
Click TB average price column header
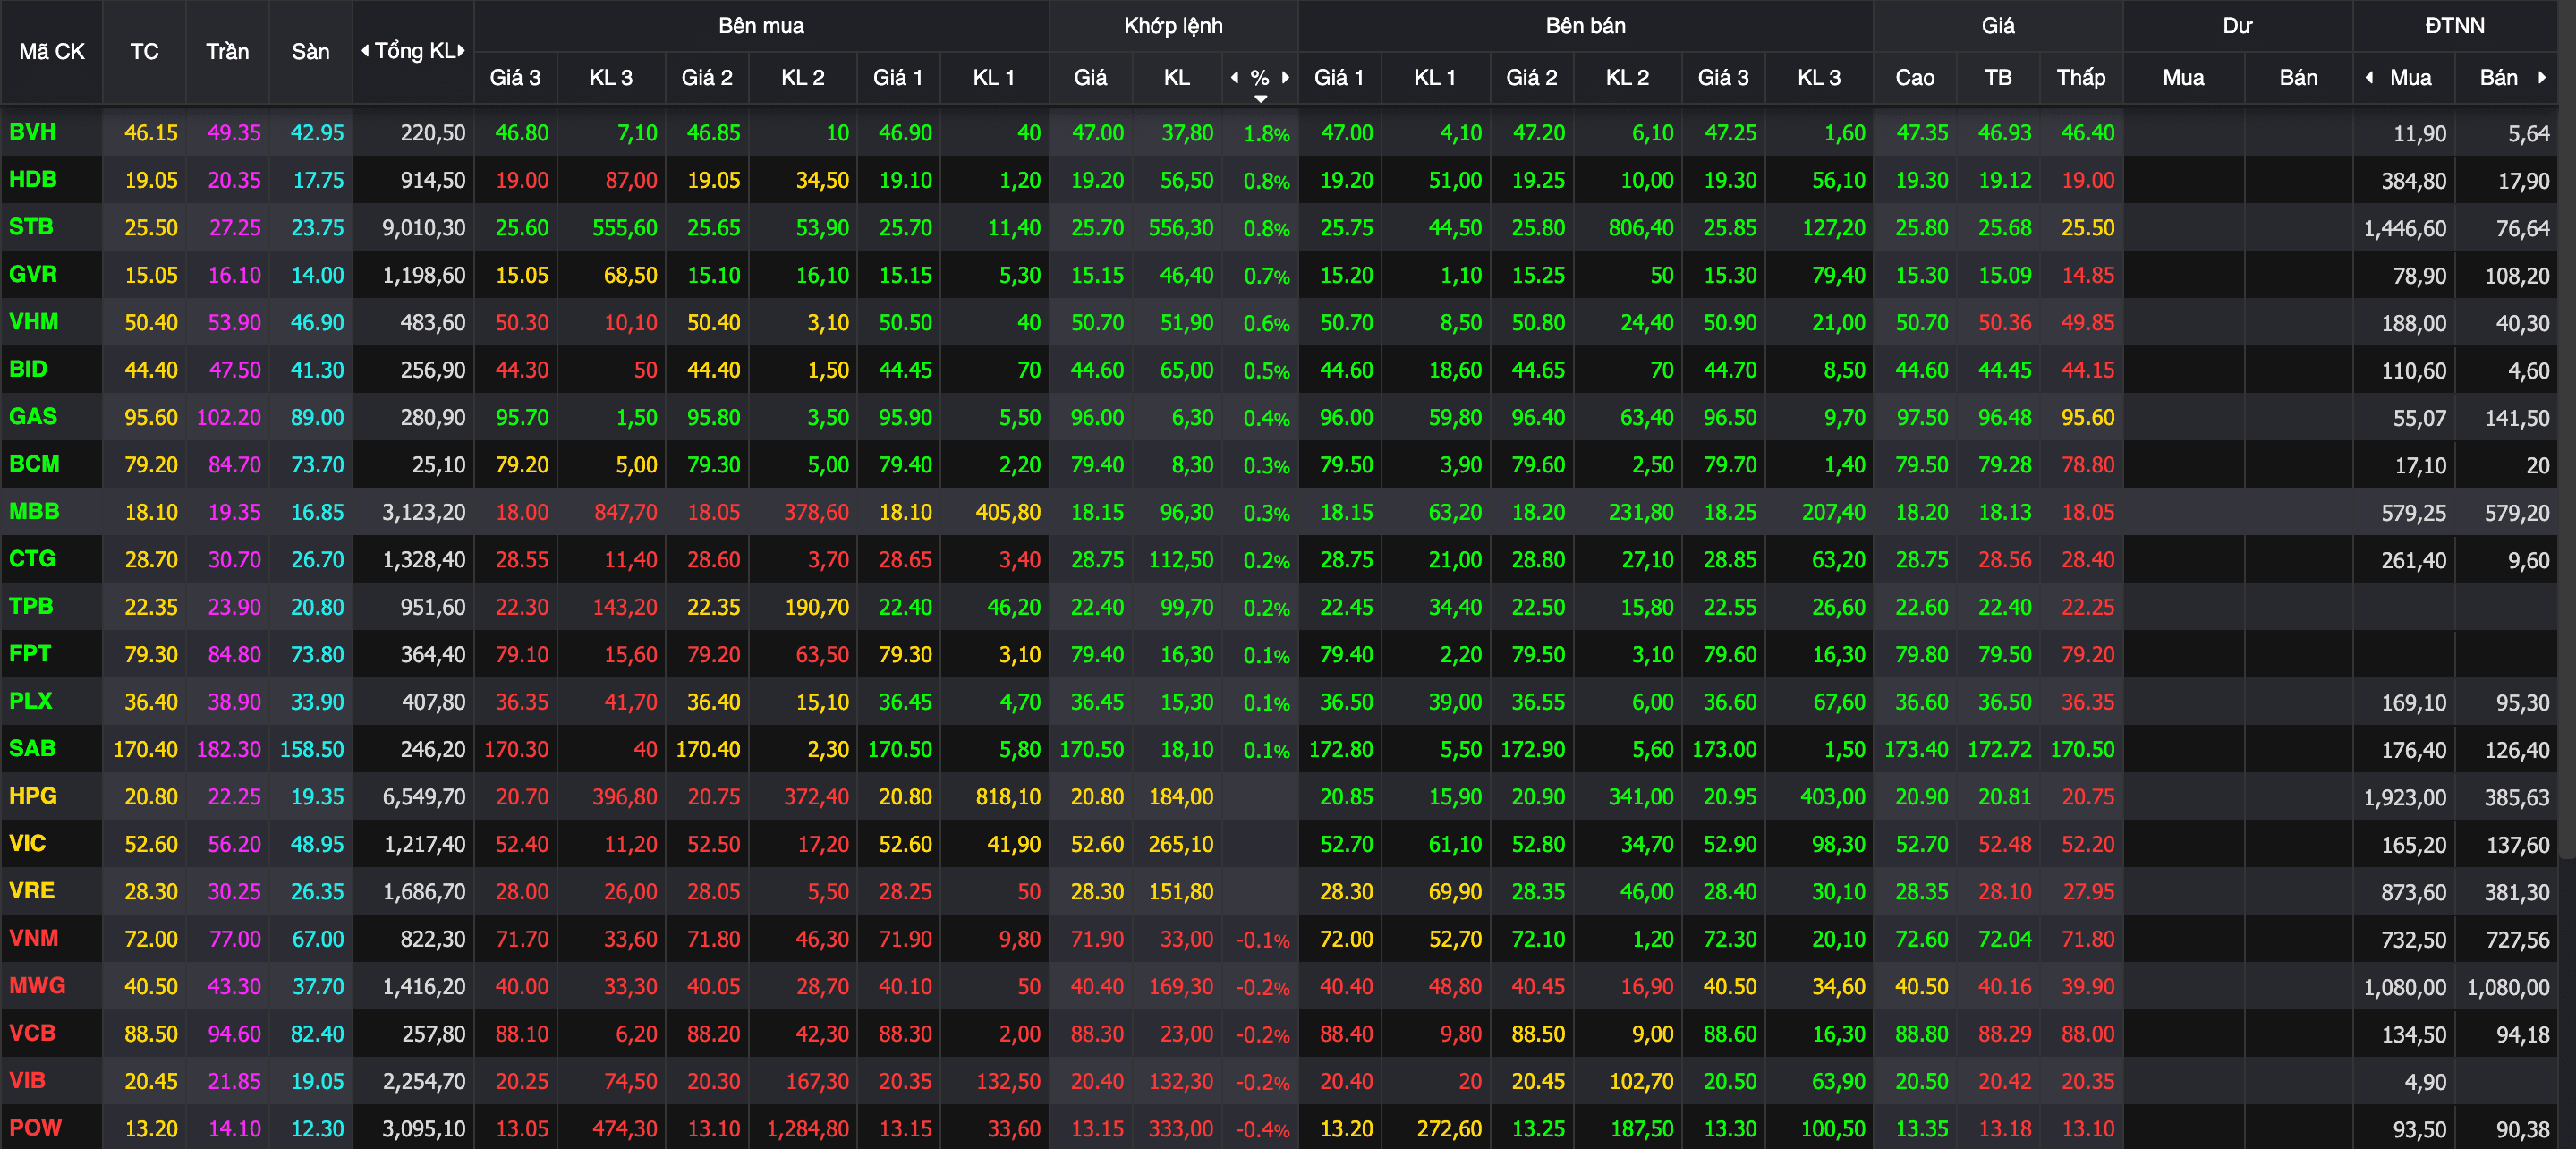[1998, 77]
